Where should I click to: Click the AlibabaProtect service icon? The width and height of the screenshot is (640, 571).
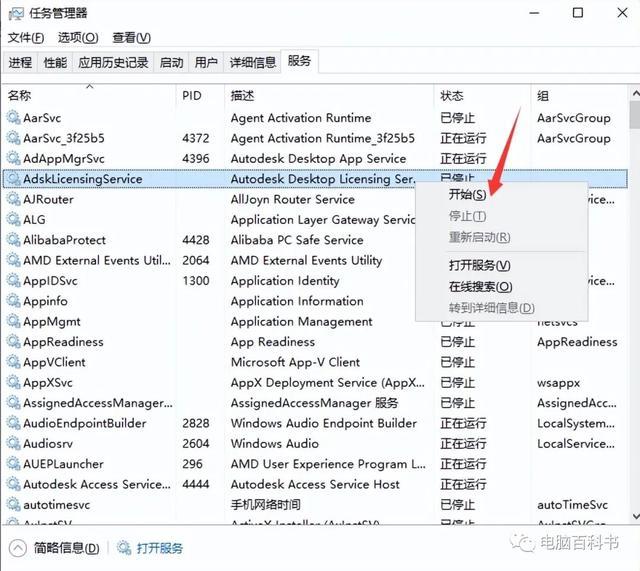(x=13, y=240)
